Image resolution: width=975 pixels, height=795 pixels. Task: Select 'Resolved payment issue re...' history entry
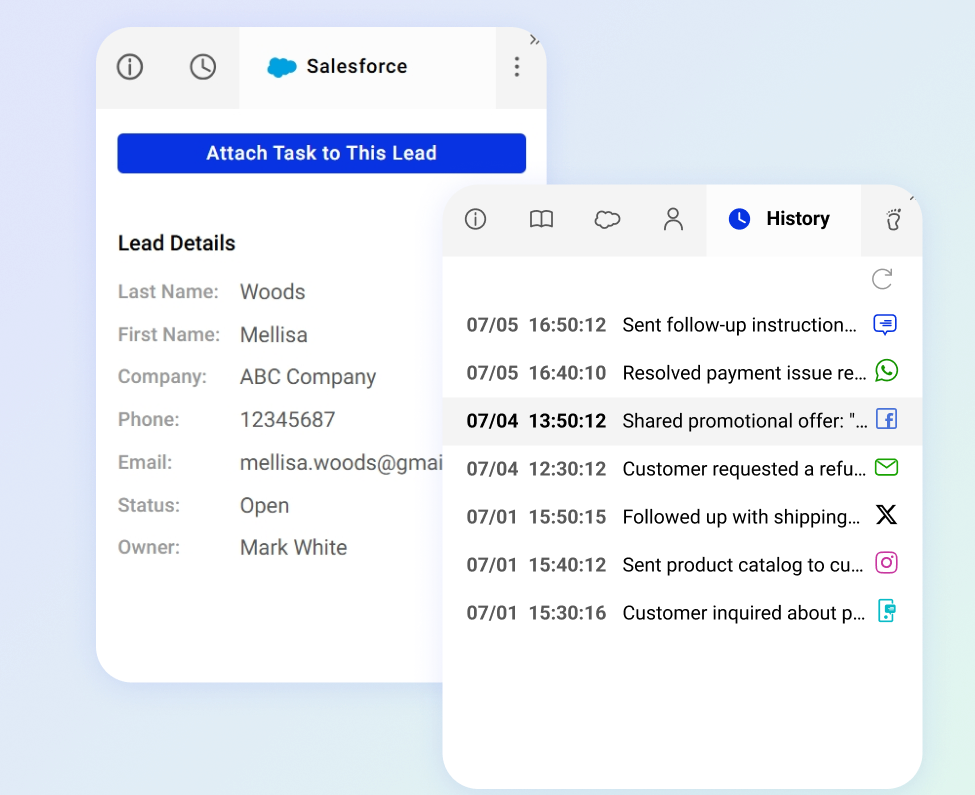pos(682,373)
